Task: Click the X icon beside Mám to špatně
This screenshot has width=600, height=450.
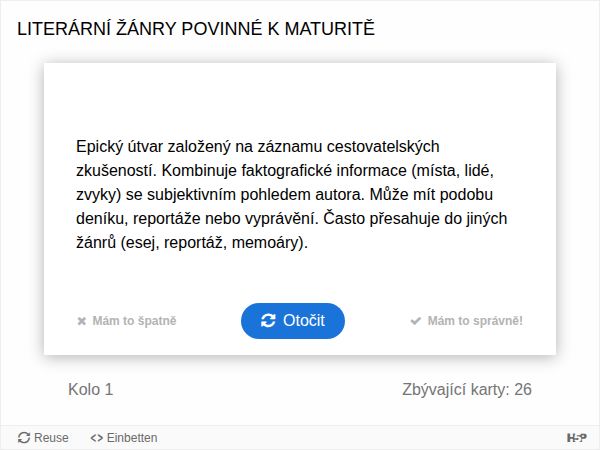Action: [x=82, y=322]
